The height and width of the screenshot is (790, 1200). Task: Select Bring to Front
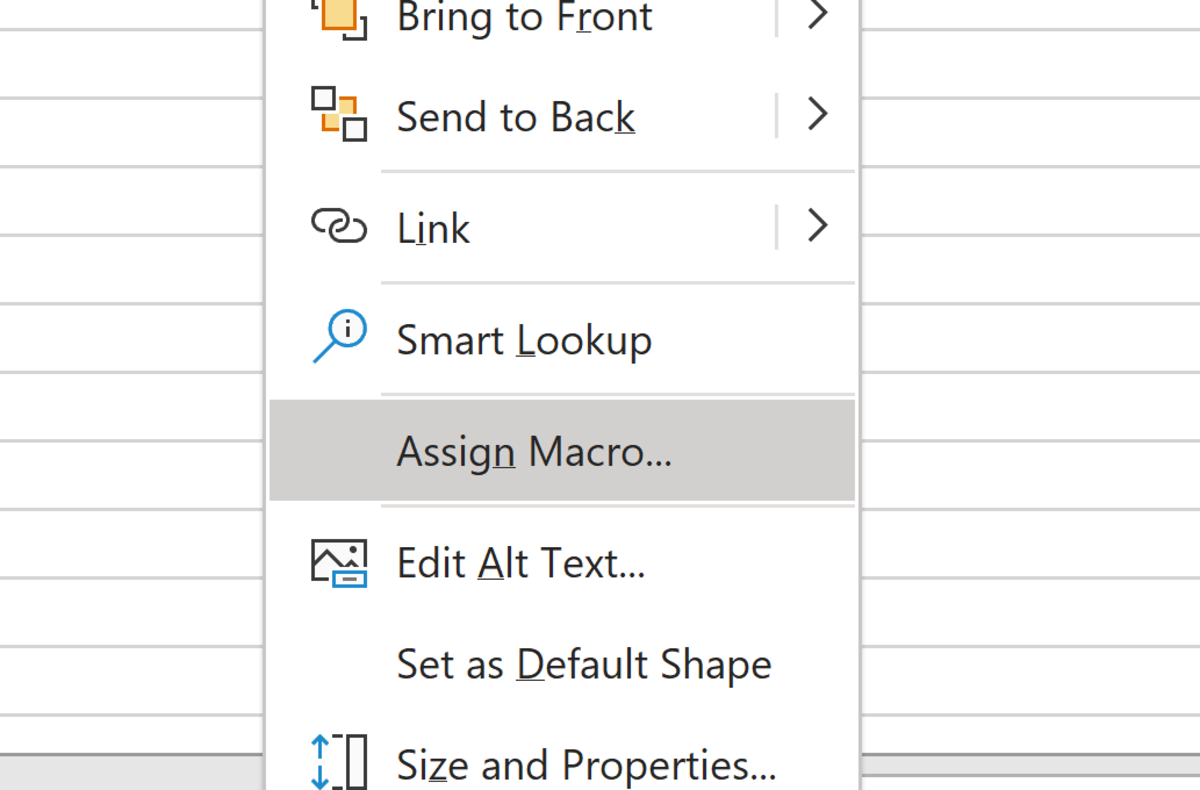pyautogui.click(x=524, y=15)
